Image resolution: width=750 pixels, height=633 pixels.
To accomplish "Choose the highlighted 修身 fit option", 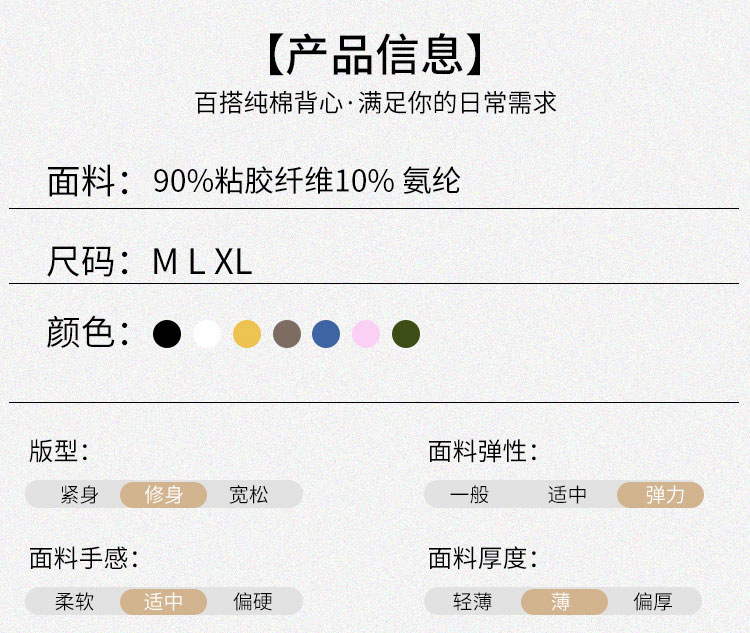I will [x=164, y=495].
